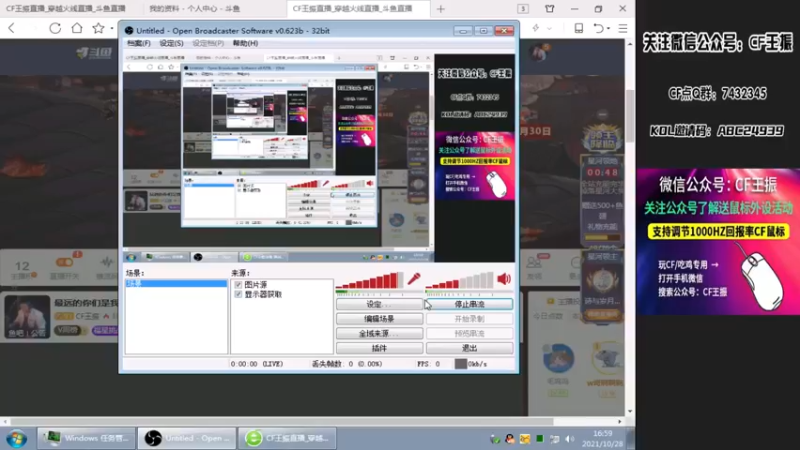Click the QQ penguin tray icon
Viewport: 800px width, 450px height.
[509, 439]
